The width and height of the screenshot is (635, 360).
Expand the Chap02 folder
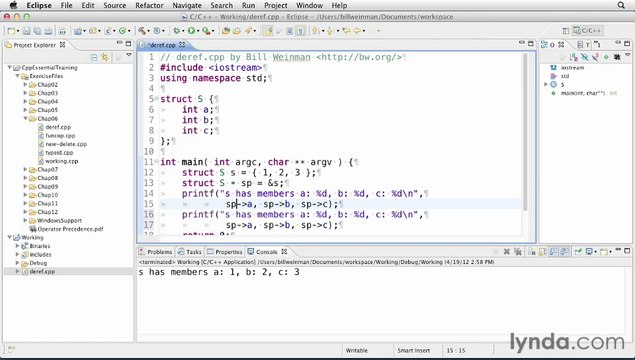tap(25, 85)
